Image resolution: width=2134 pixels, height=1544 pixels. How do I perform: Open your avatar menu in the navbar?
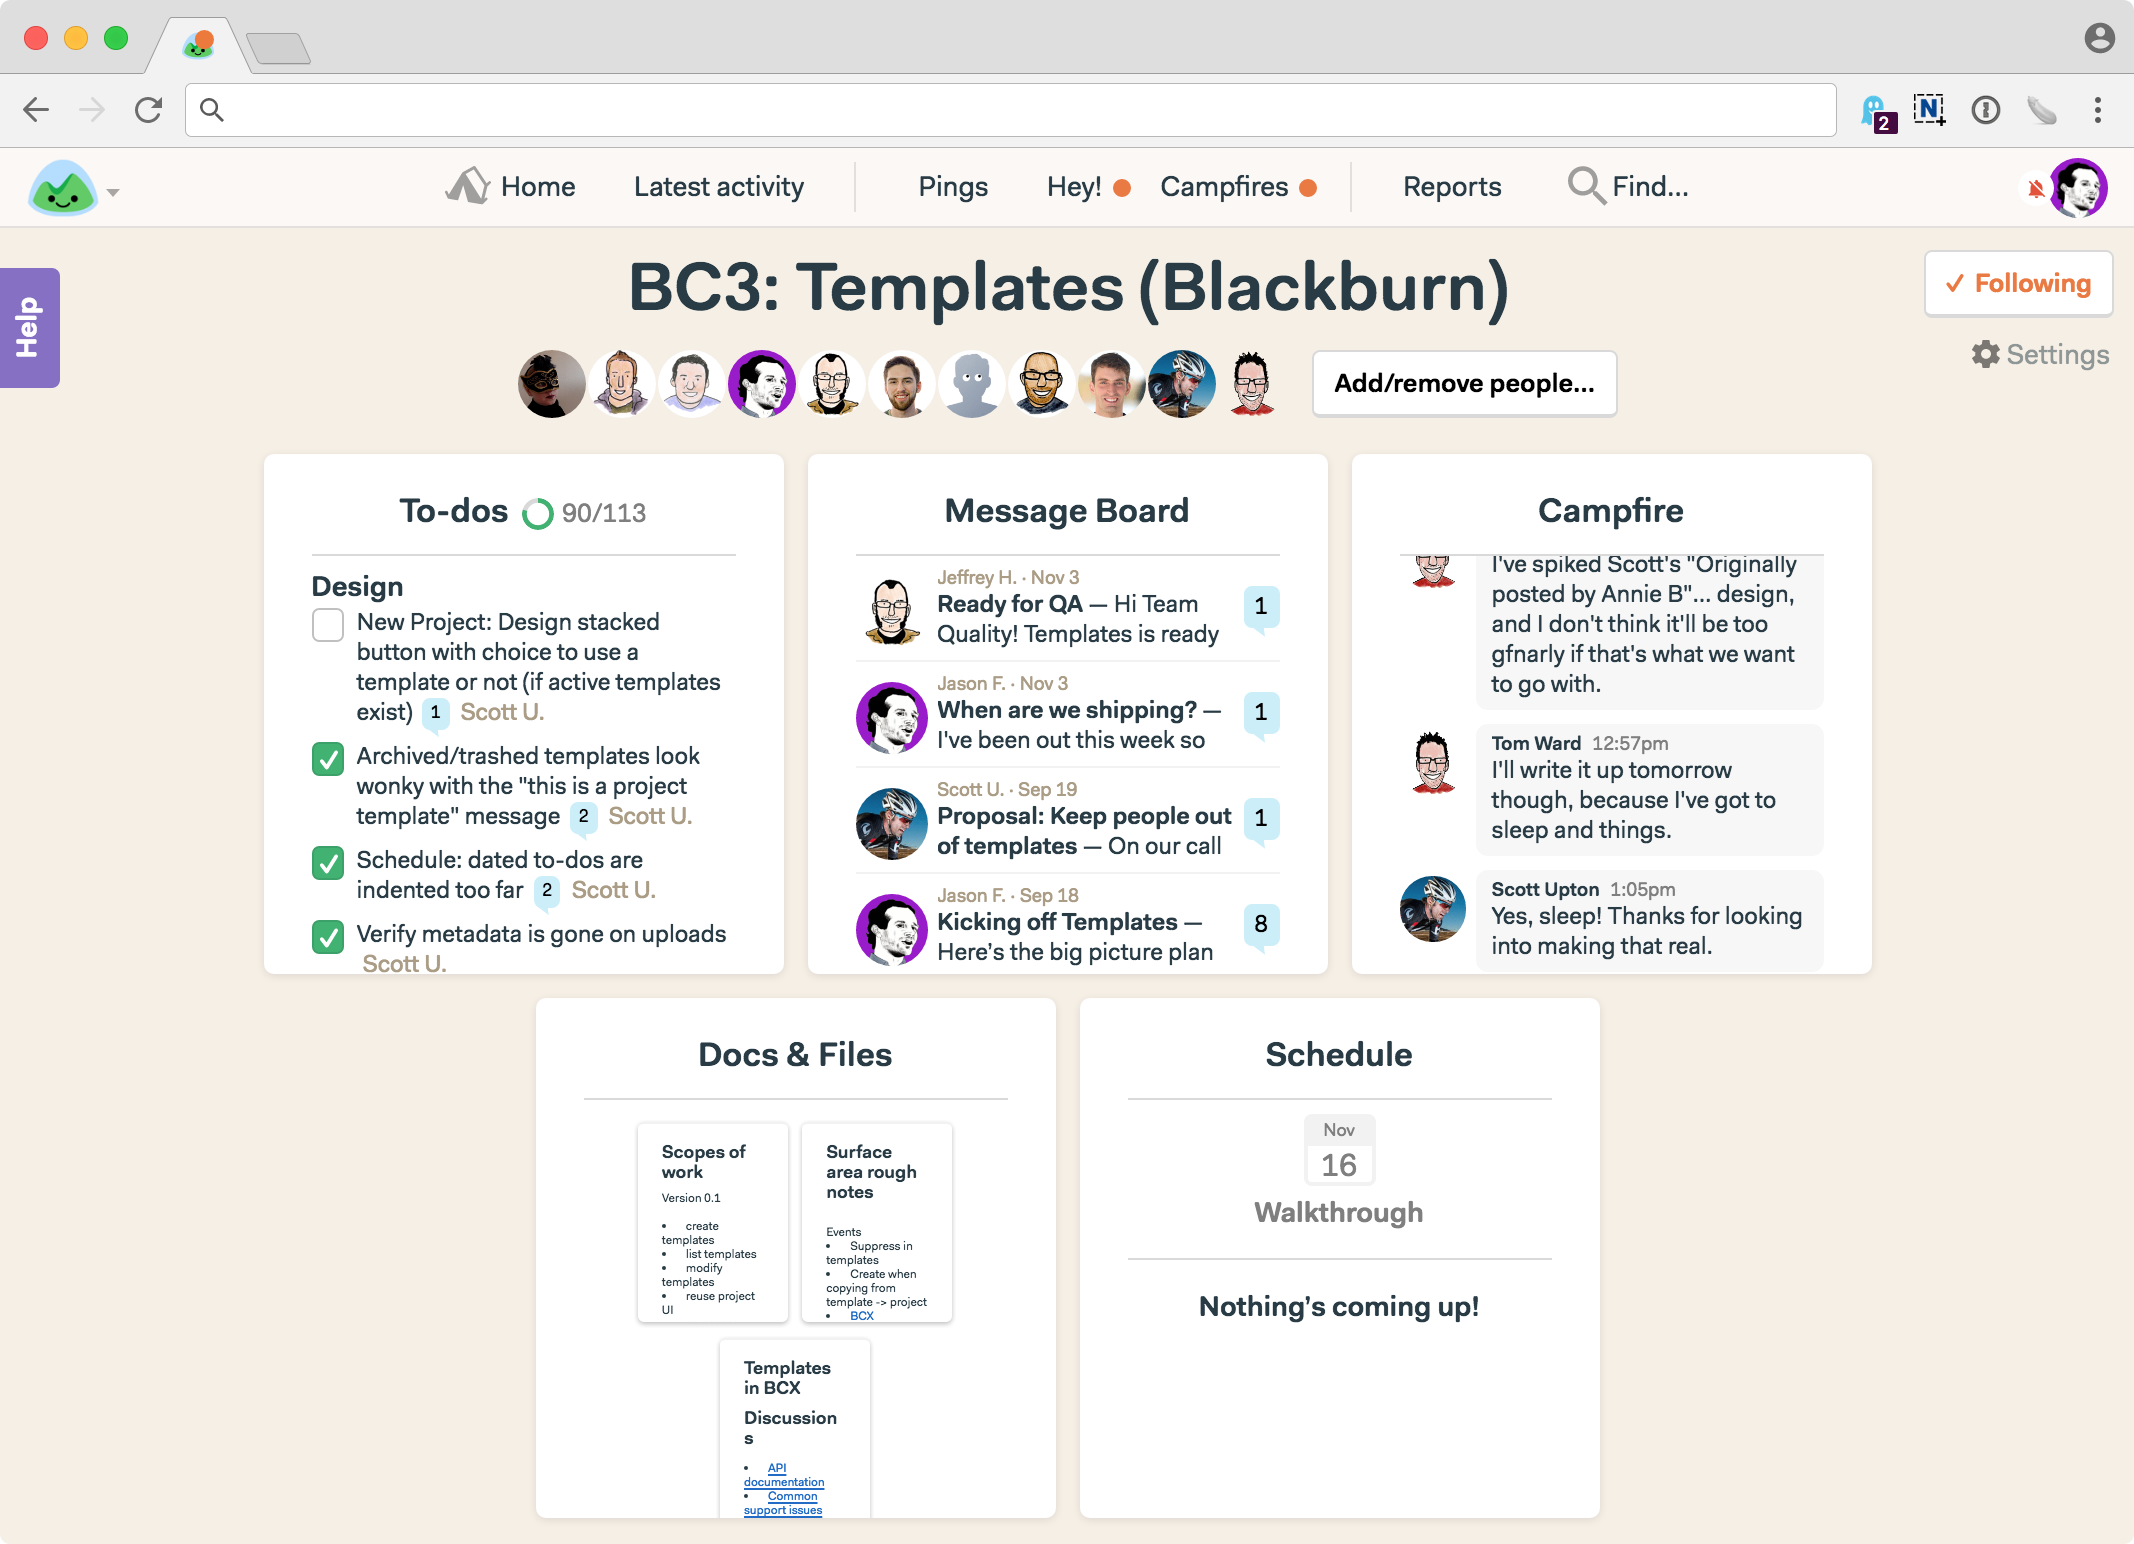point(2080,188)
